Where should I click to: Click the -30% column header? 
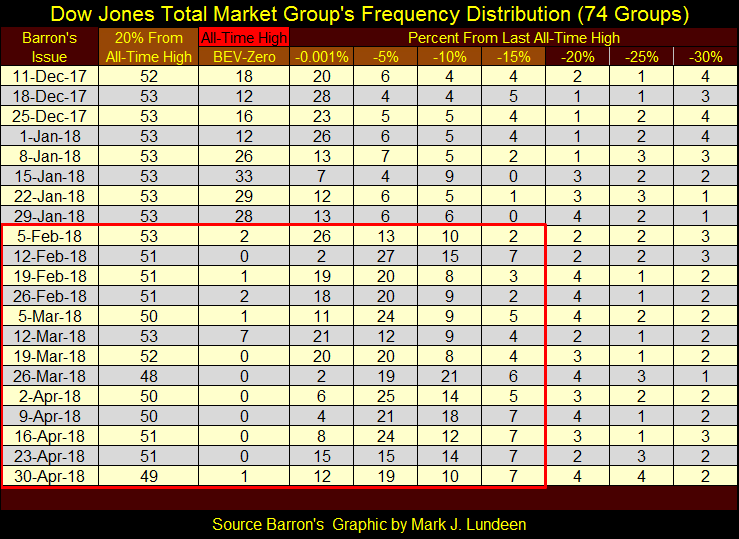703,57
